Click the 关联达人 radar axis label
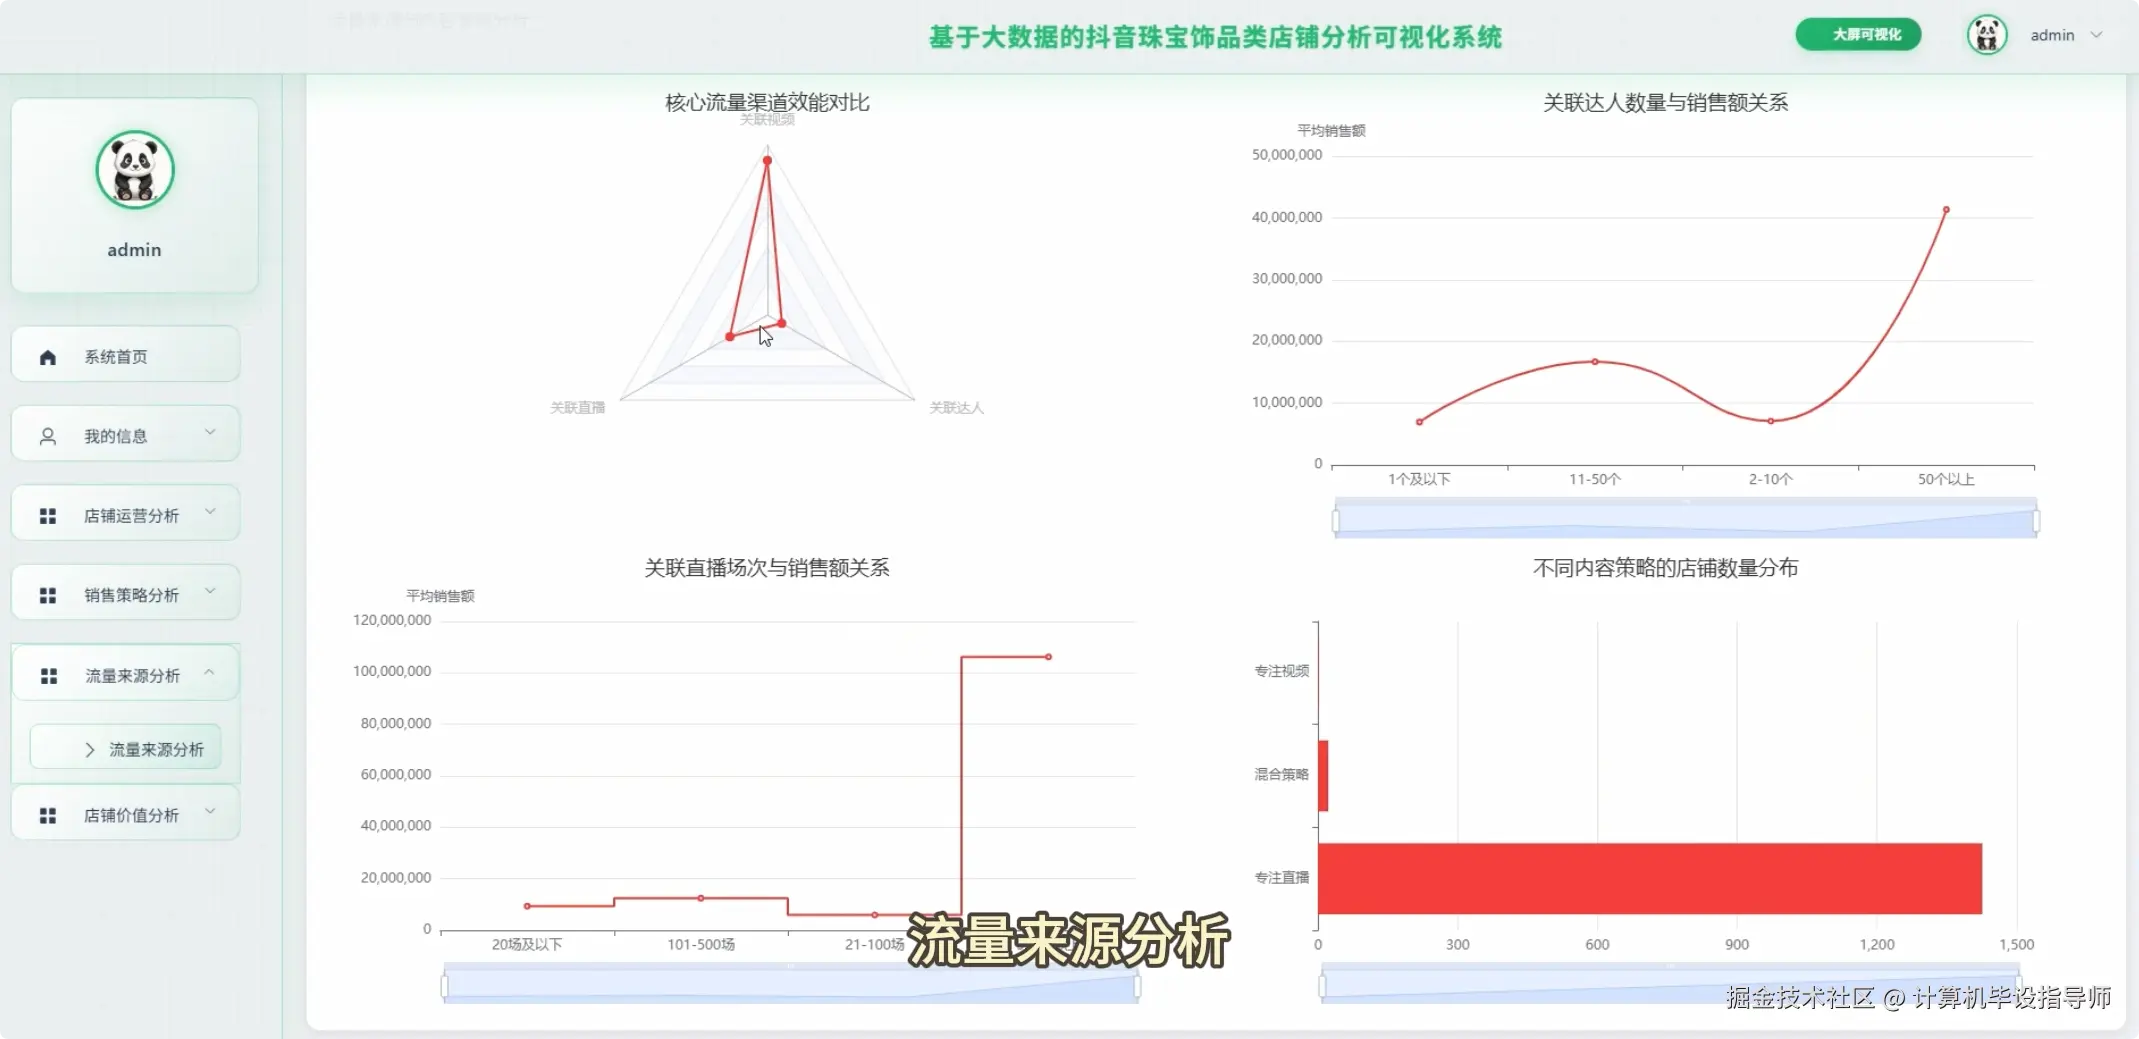Viewport: 2139px width, 1039px height. point(956,408)
